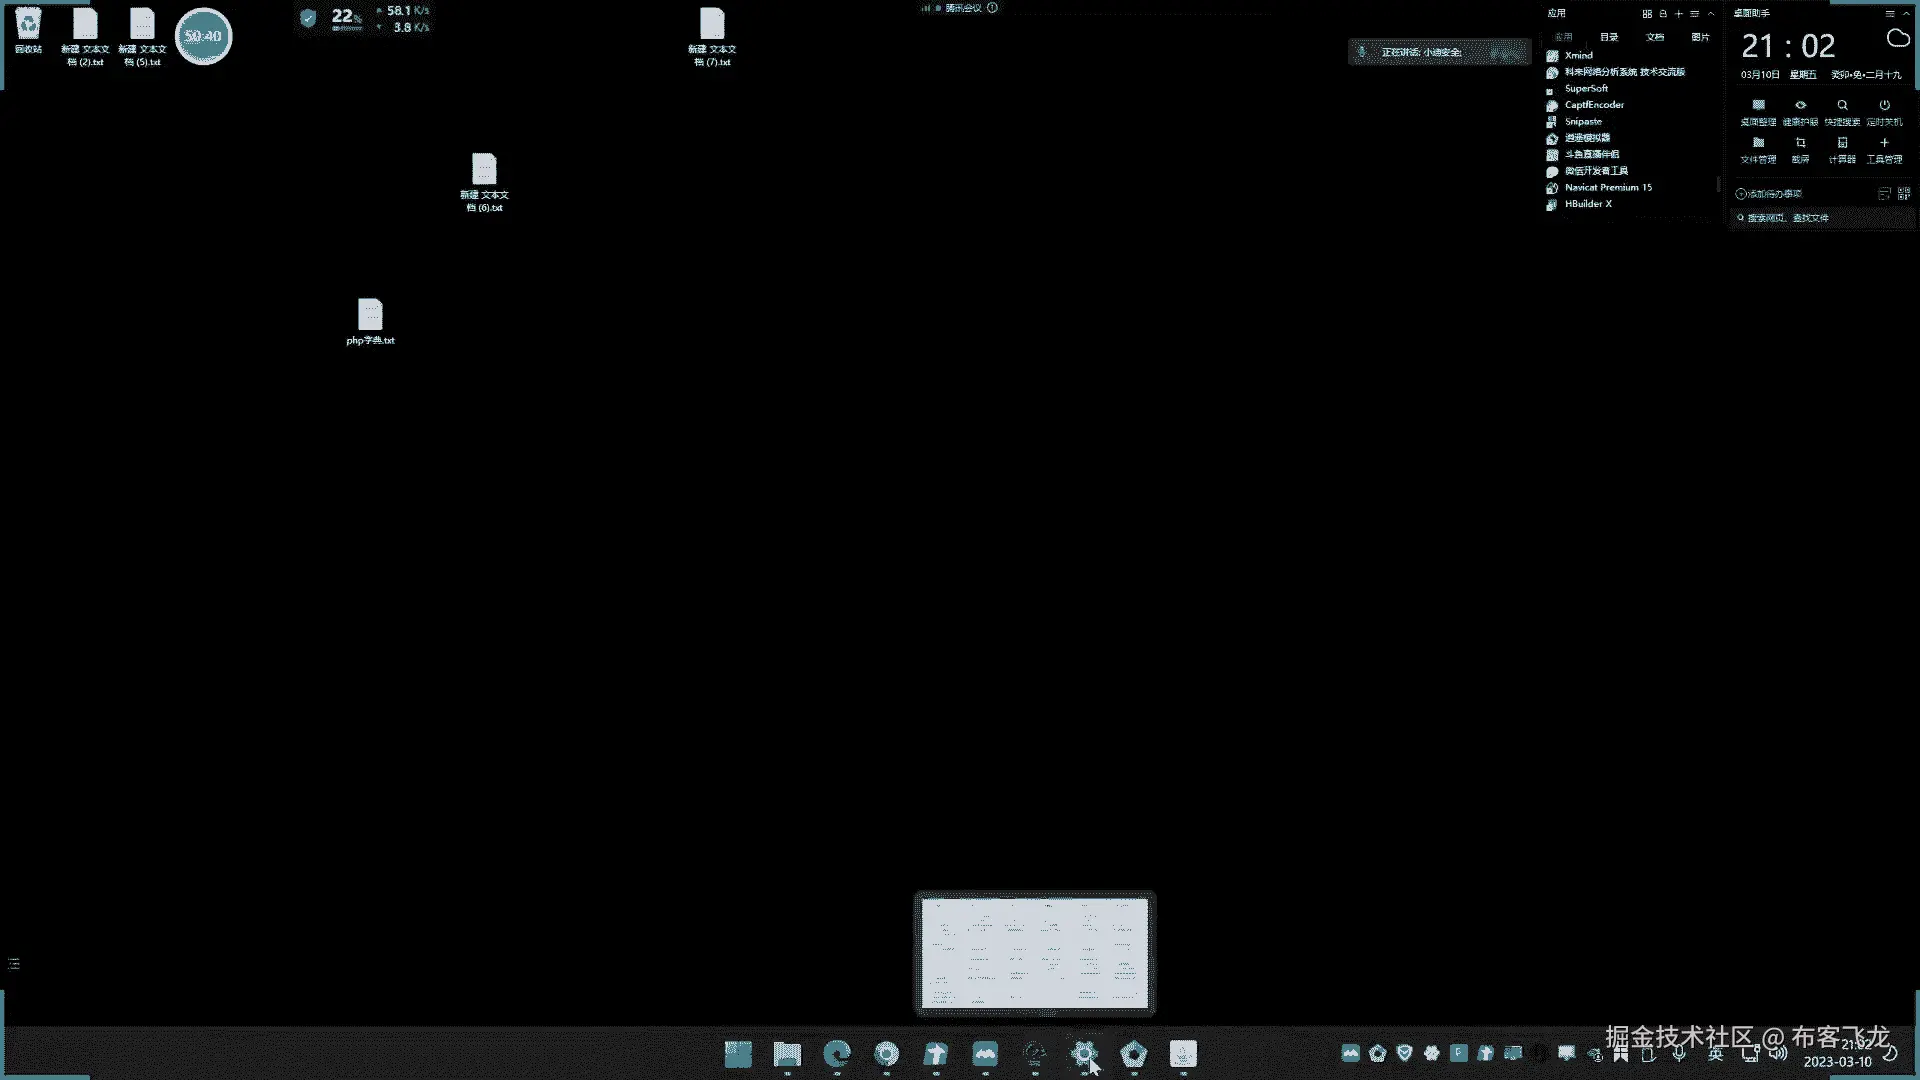Screen dimensions: 1920x1080
Task: Switch to the 图片 tab
Action: pyautogui.click(x=1700, y=37)
